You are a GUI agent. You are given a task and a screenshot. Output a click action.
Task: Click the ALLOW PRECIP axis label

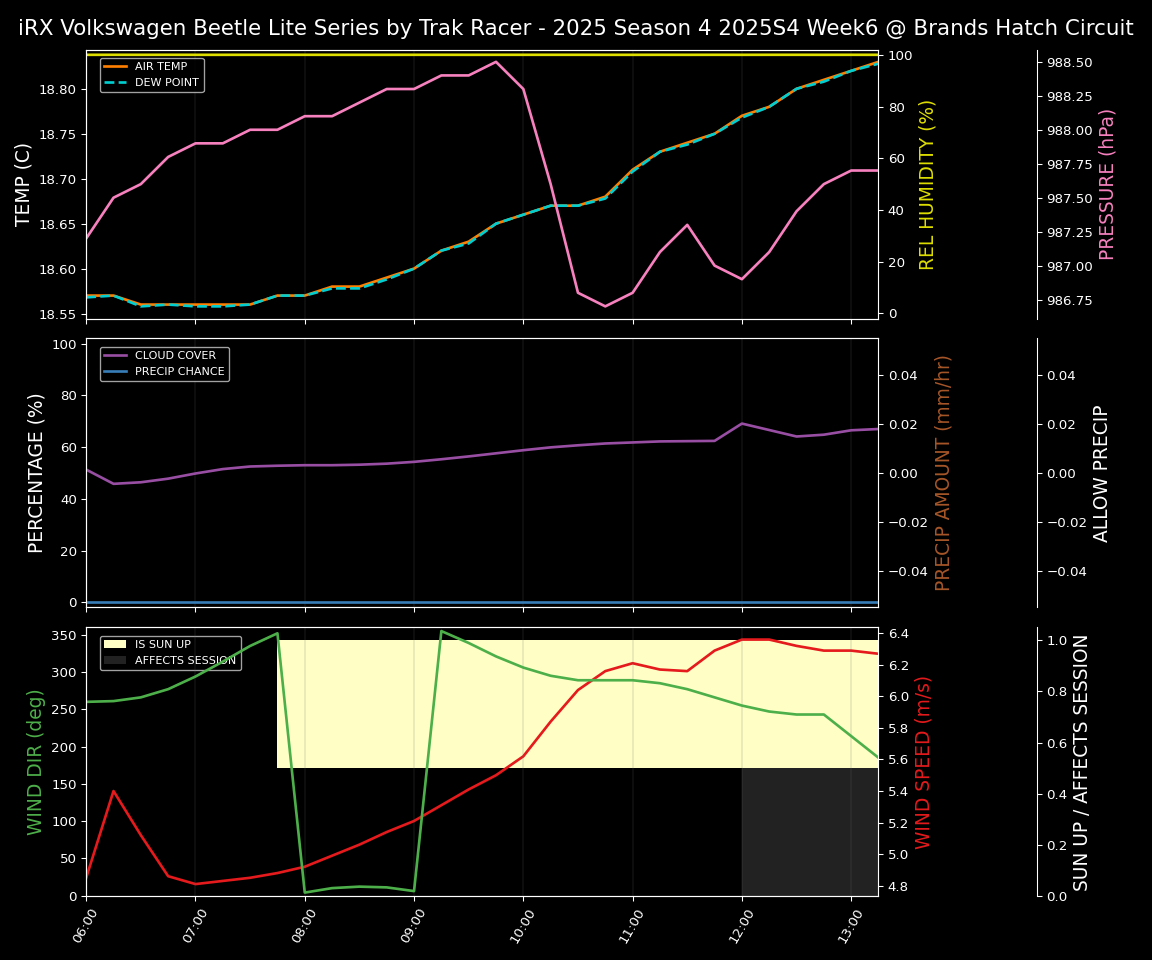tap(1102, 472)
